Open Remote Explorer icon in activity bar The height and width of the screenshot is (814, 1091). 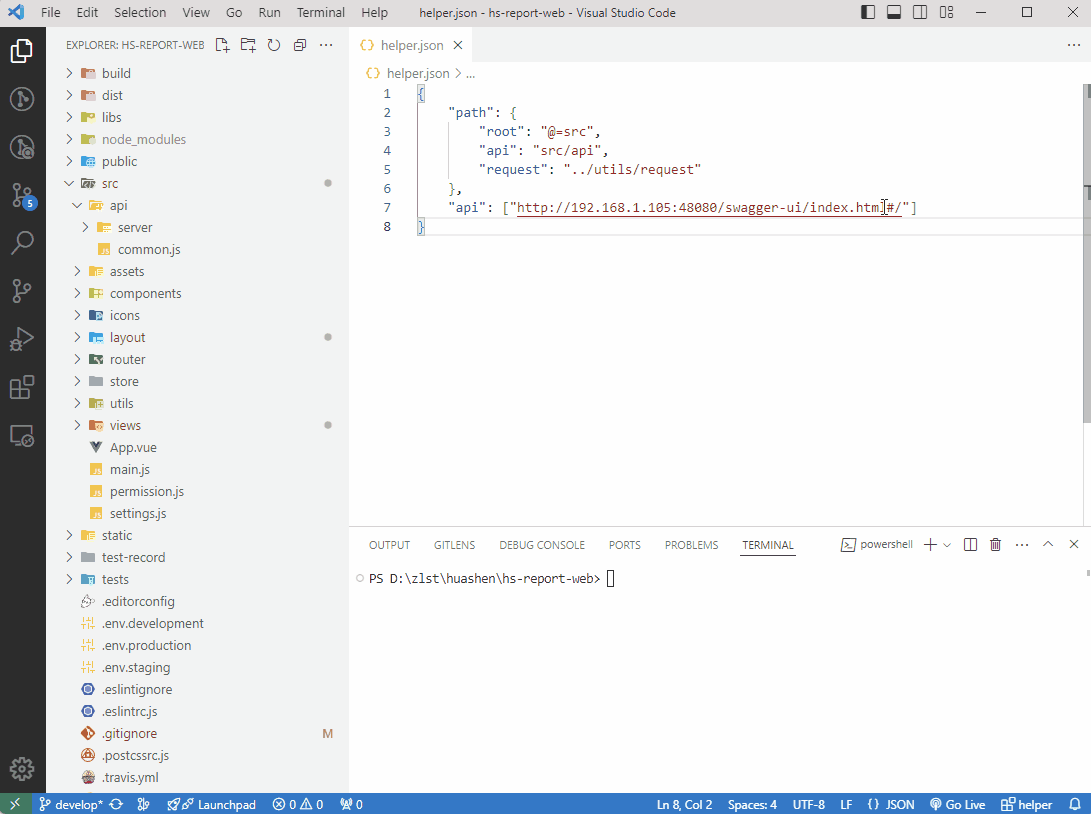(x=22, y=436)
